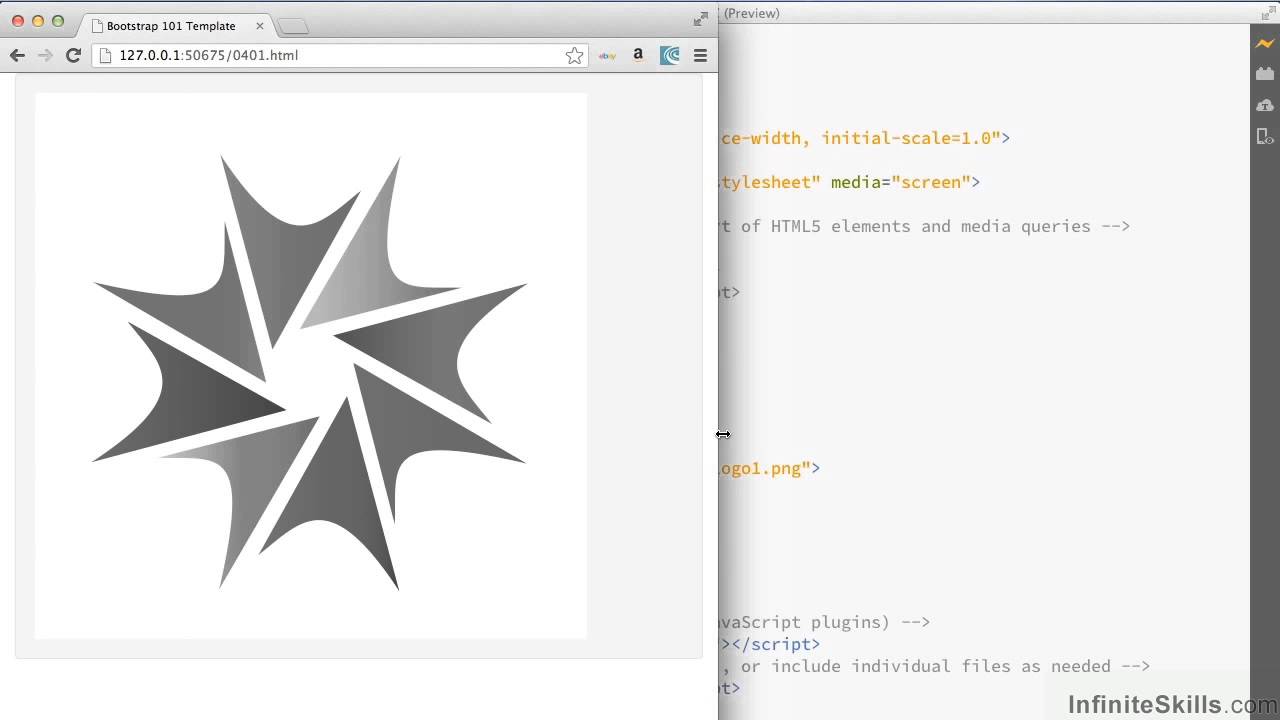Open the Extension Manager brick icon in Brackets

click(x=1265, y=74)
